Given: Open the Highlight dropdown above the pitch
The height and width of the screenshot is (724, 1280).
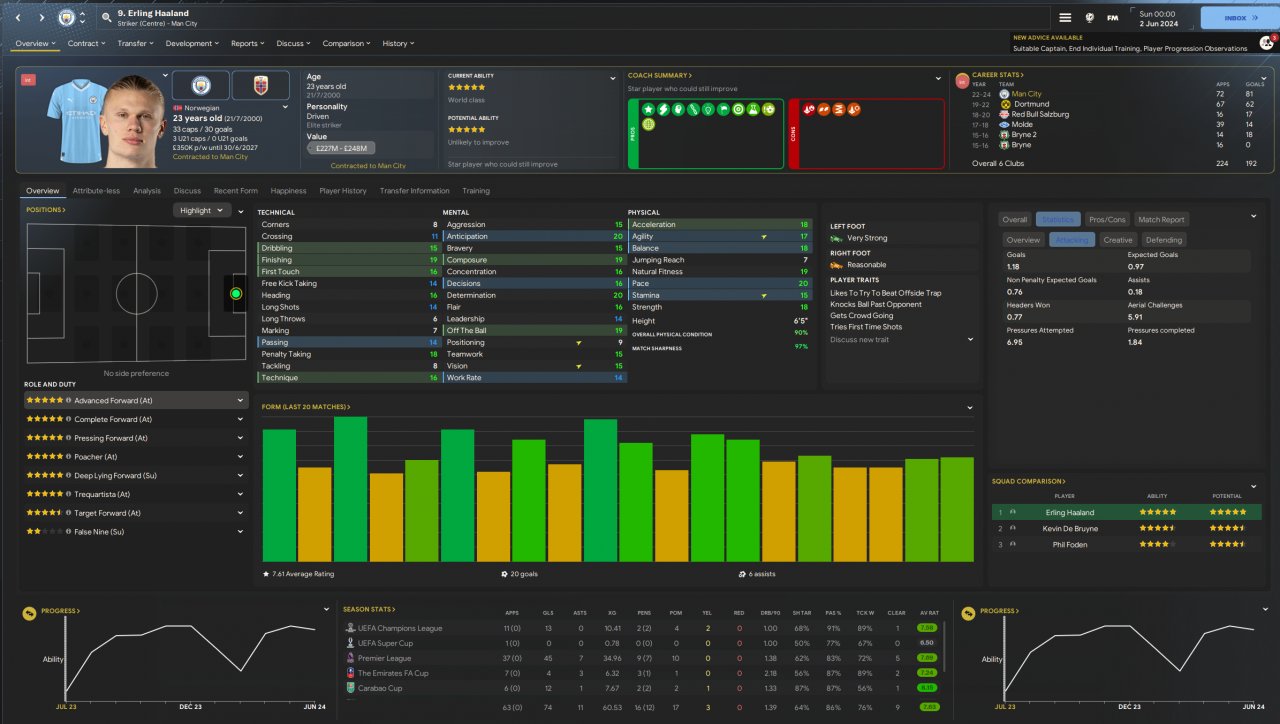Looking at the screenshot, I should pyautogui.click(x=202, y=211).
